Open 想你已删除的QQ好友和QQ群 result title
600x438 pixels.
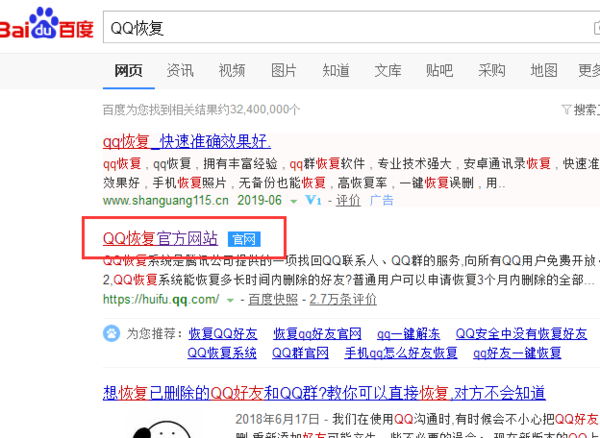click(325, 392)
